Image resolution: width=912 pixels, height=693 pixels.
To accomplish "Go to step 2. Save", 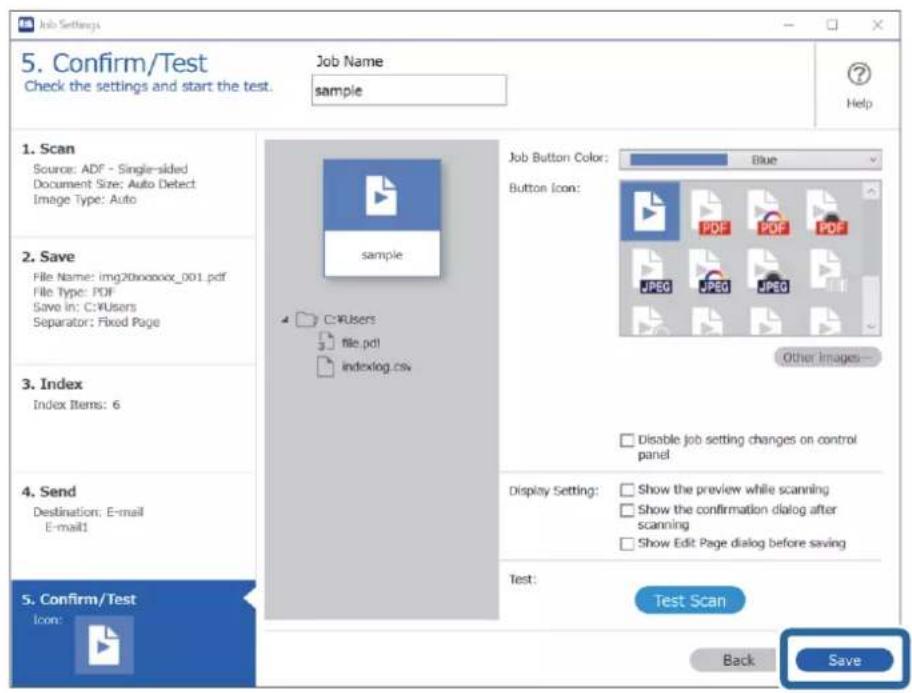I will 133,301.
